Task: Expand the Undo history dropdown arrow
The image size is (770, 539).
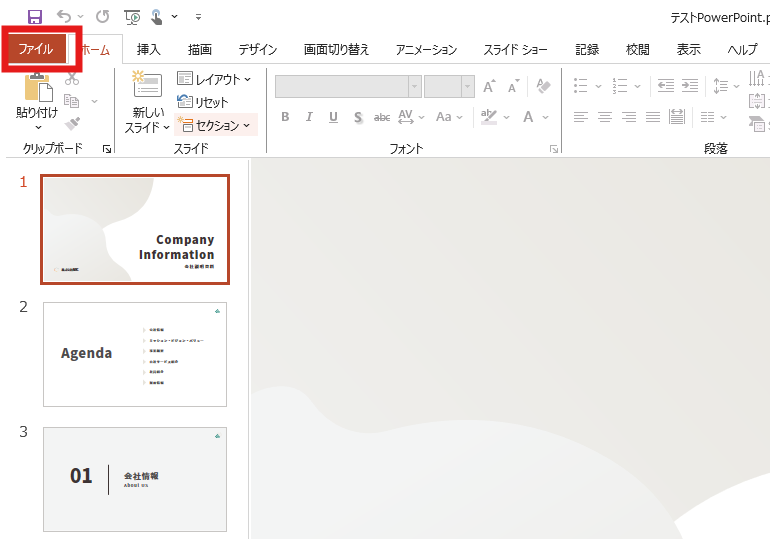Action: 81,17
